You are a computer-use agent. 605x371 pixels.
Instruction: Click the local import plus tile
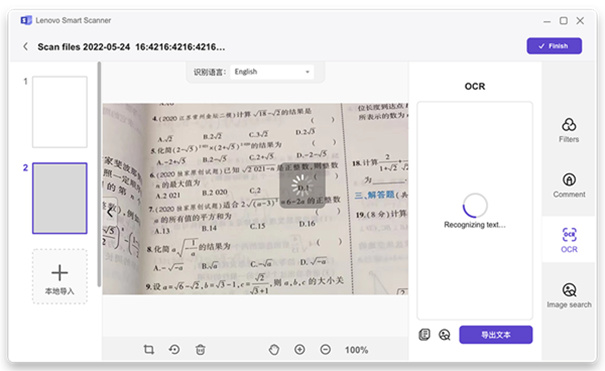coord(60,277)
